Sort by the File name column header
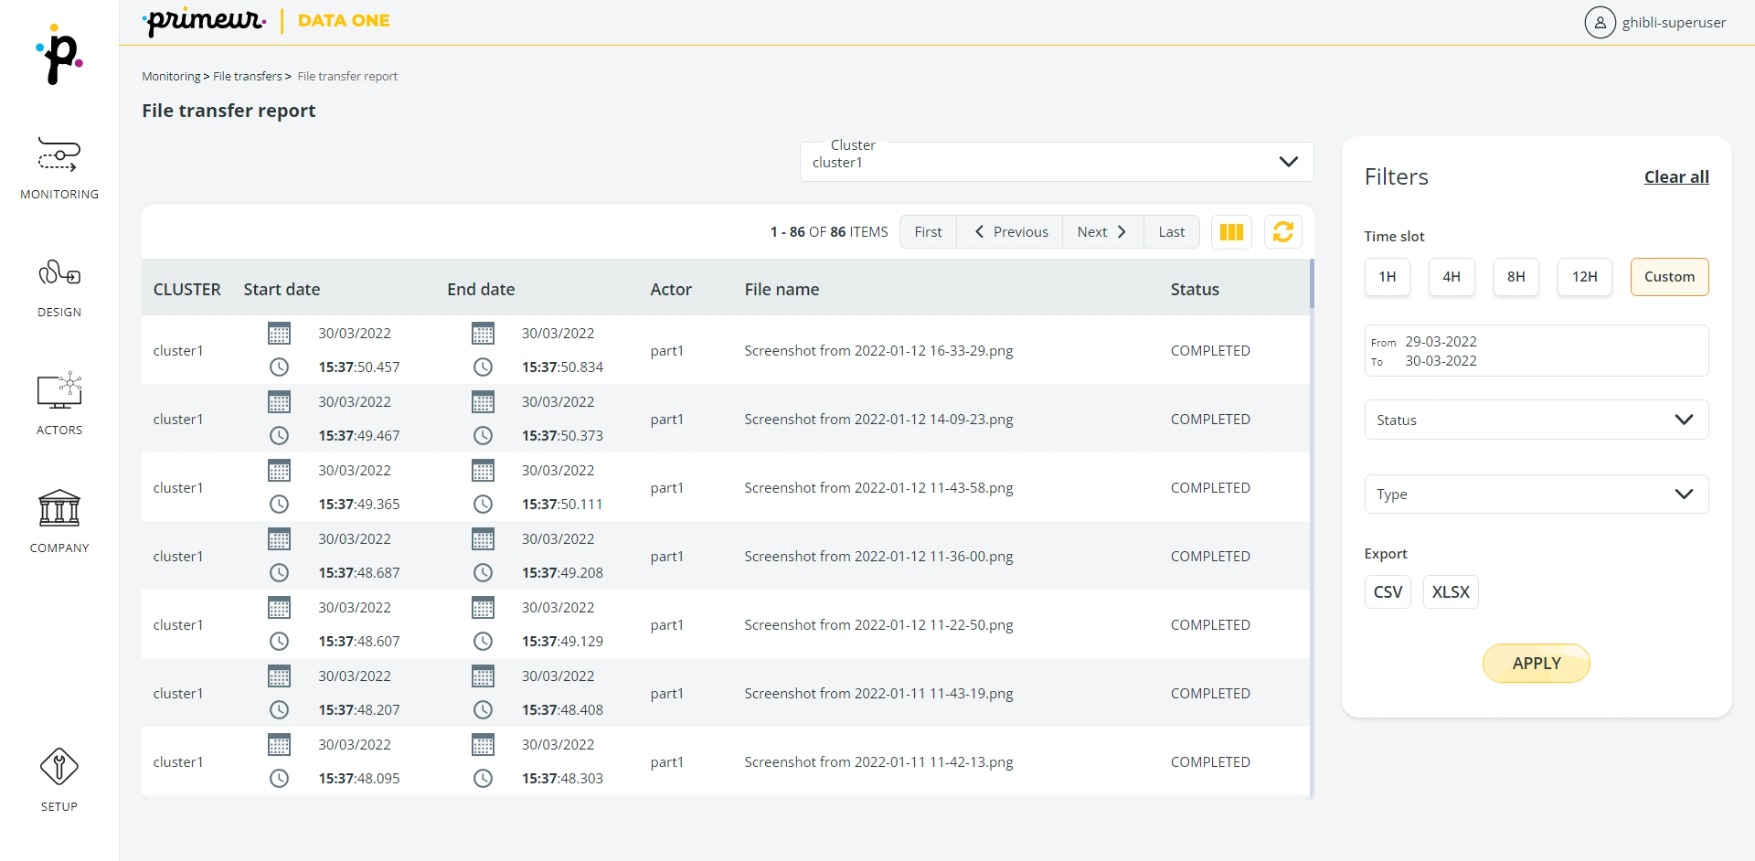 click(782, 289)
